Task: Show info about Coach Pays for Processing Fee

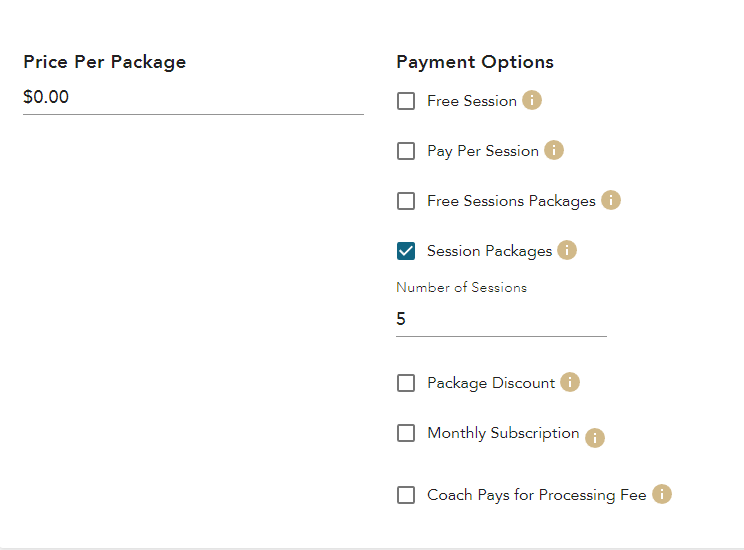Action: pos(662,494)
